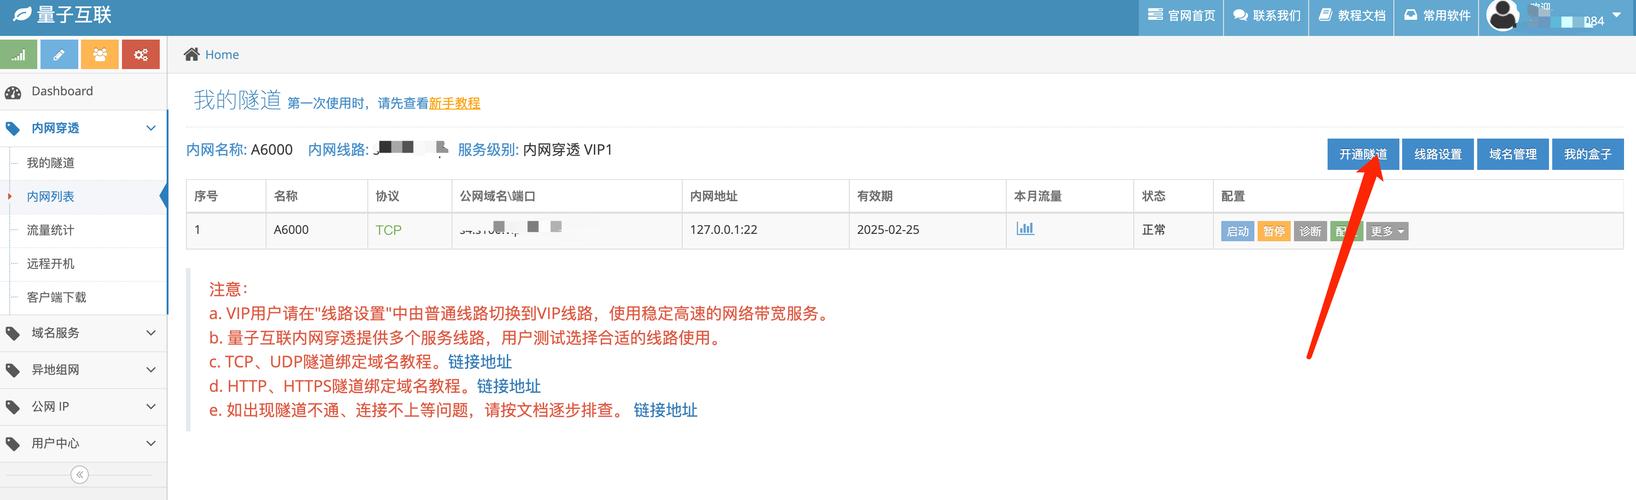View the monthly traffic chart icon for A6000
The width and height of the screenshot is (1636, 500).
pos(1025,228)
